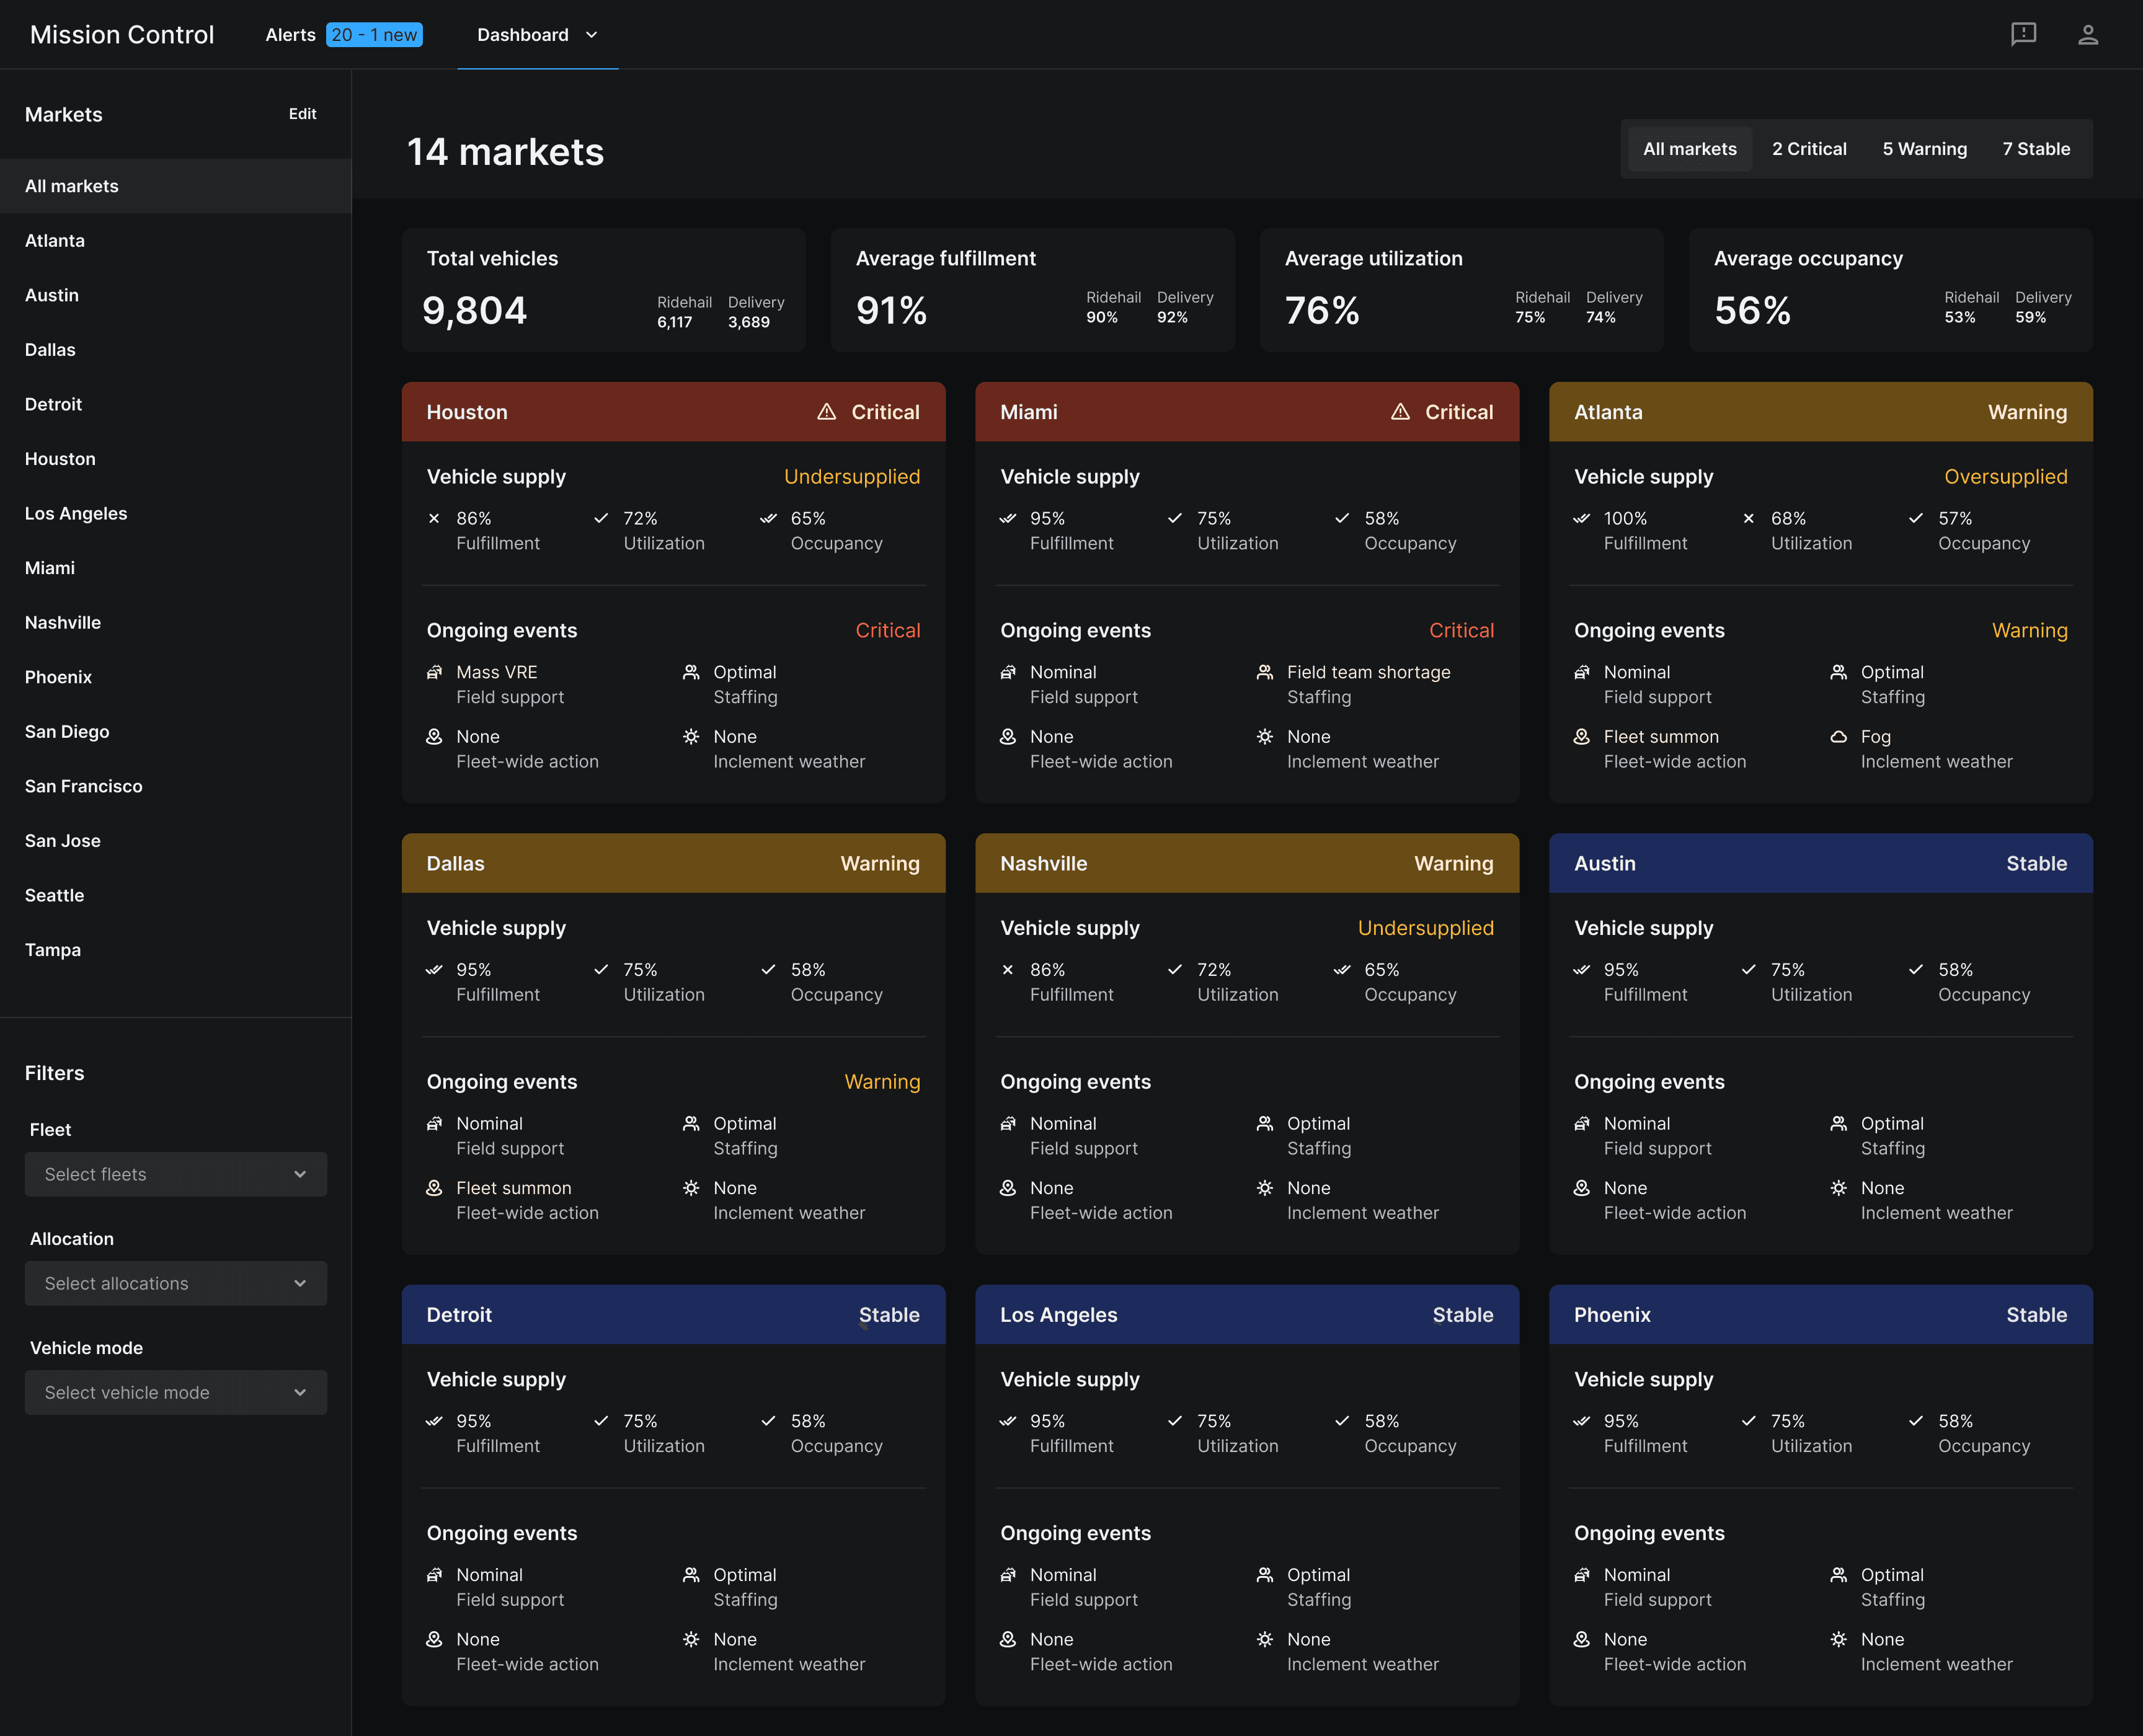Click Atlanta's Fog weather cloud icon
The image size is (2143, 1736).
tap(1838, 736)
